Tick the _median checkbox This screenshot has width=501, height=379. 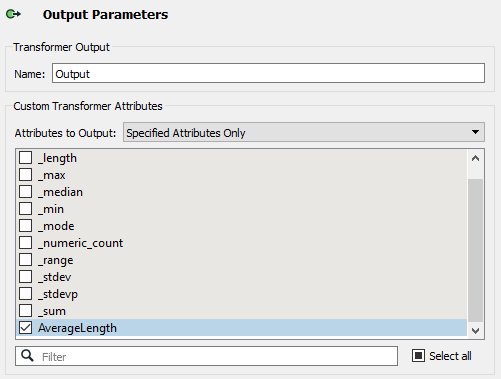click(x=25, y=192)
